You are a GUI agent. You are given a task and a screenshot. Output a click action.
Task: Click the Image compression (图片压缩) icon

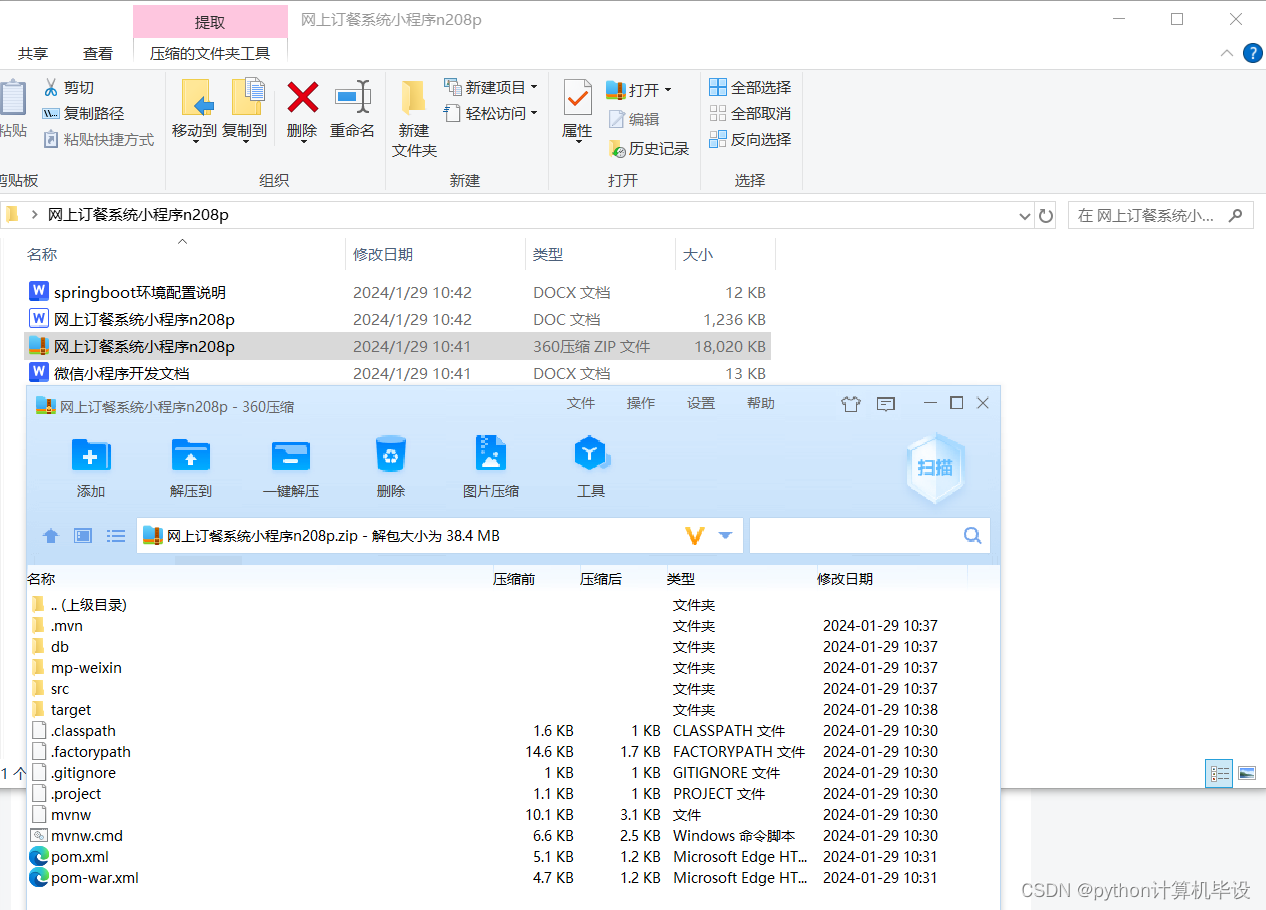pos(491,454)
